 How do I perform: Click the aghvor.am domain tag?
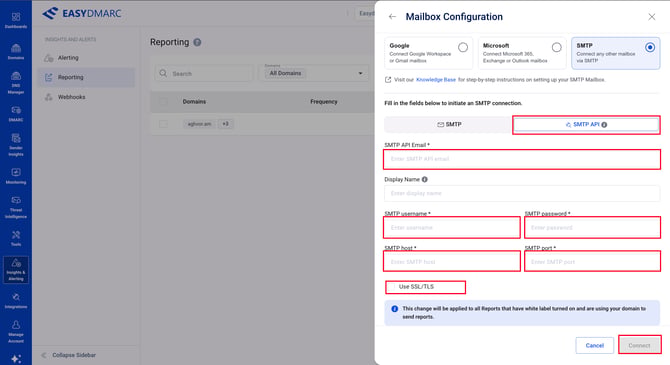pos(200,124)
